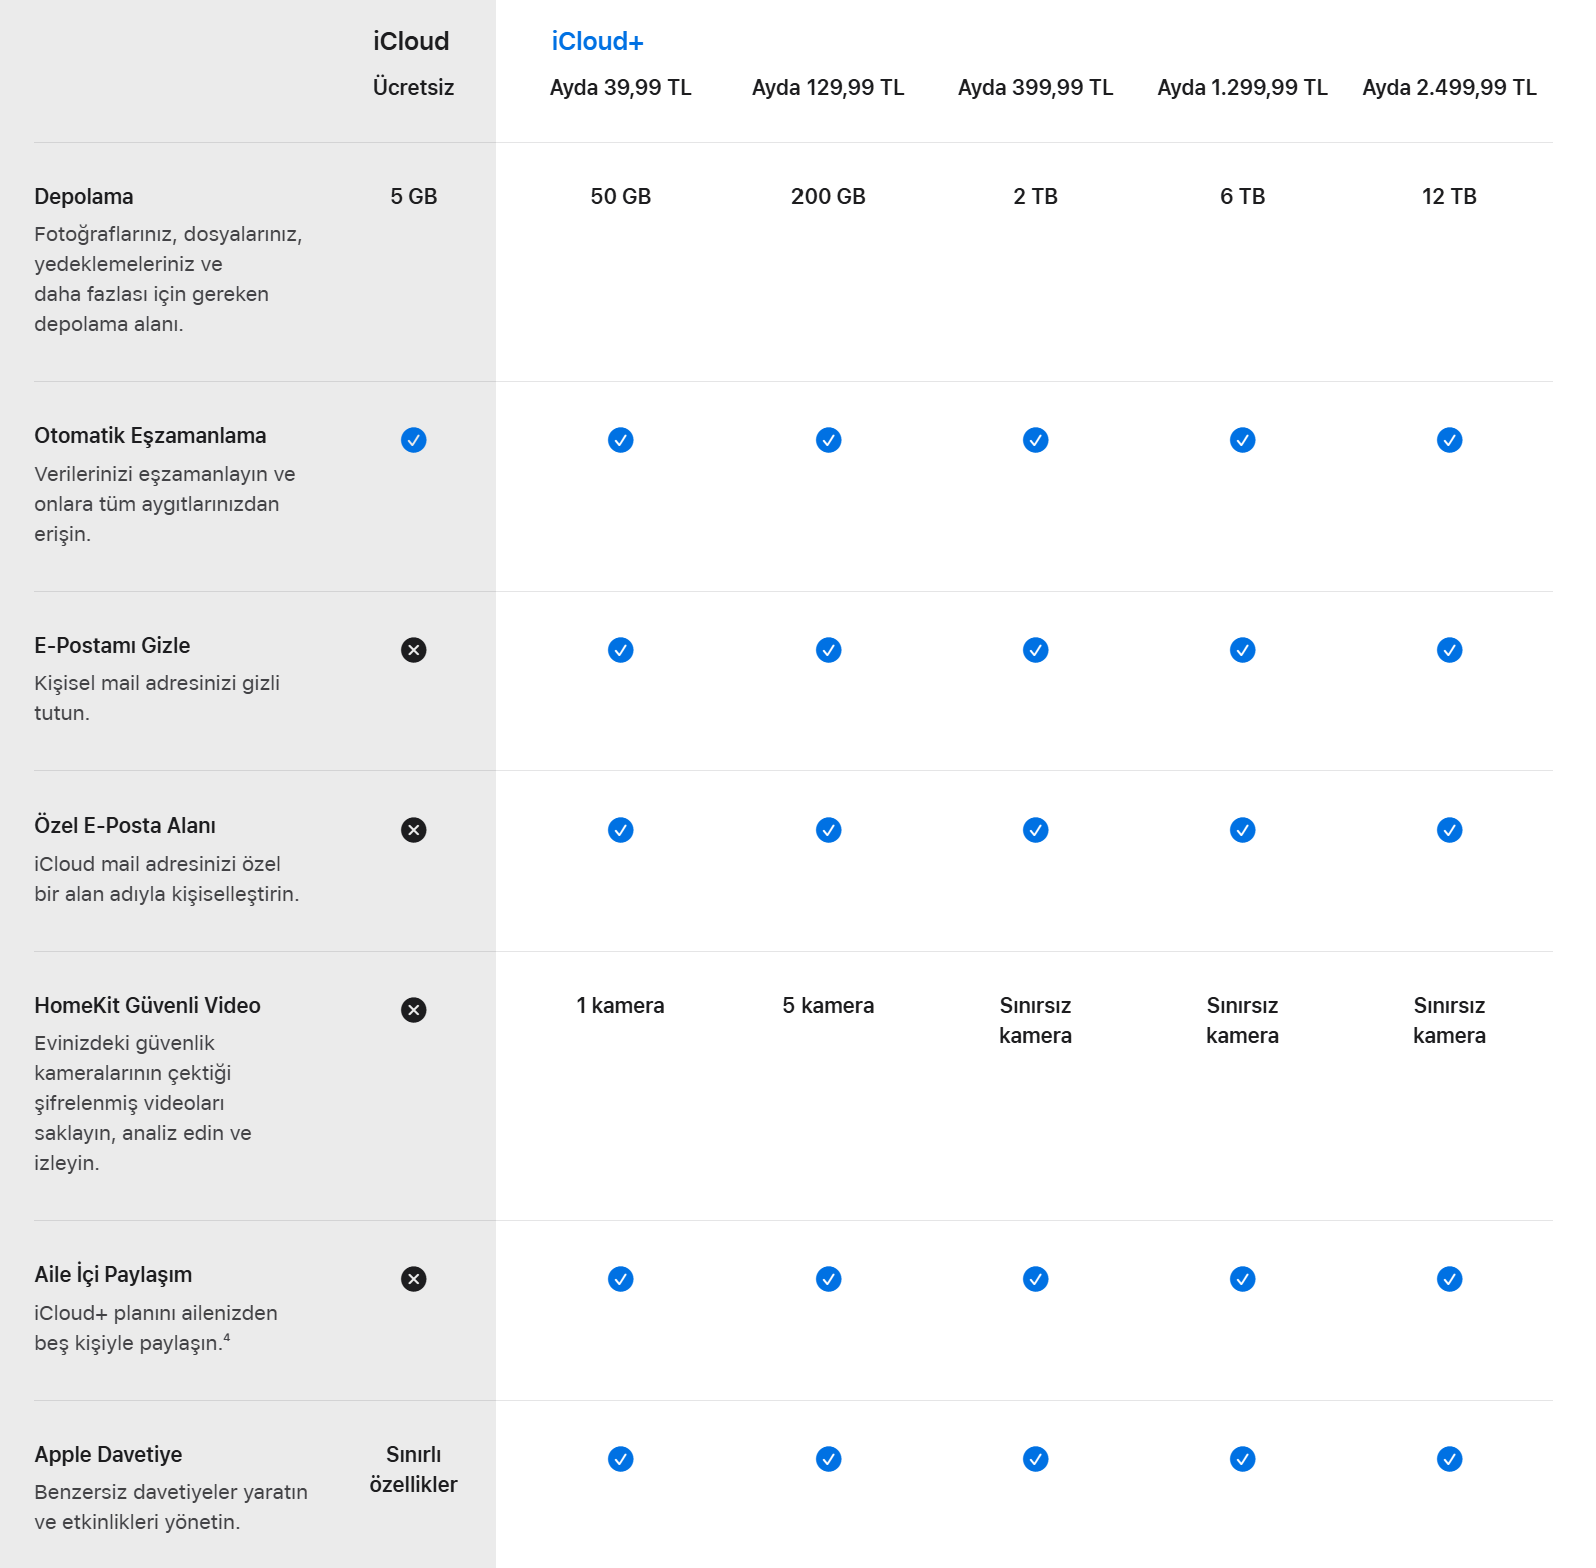Click the iCloud+ heading
The height and width of the screenshot is (1568, 1596).
click(597, 42)
